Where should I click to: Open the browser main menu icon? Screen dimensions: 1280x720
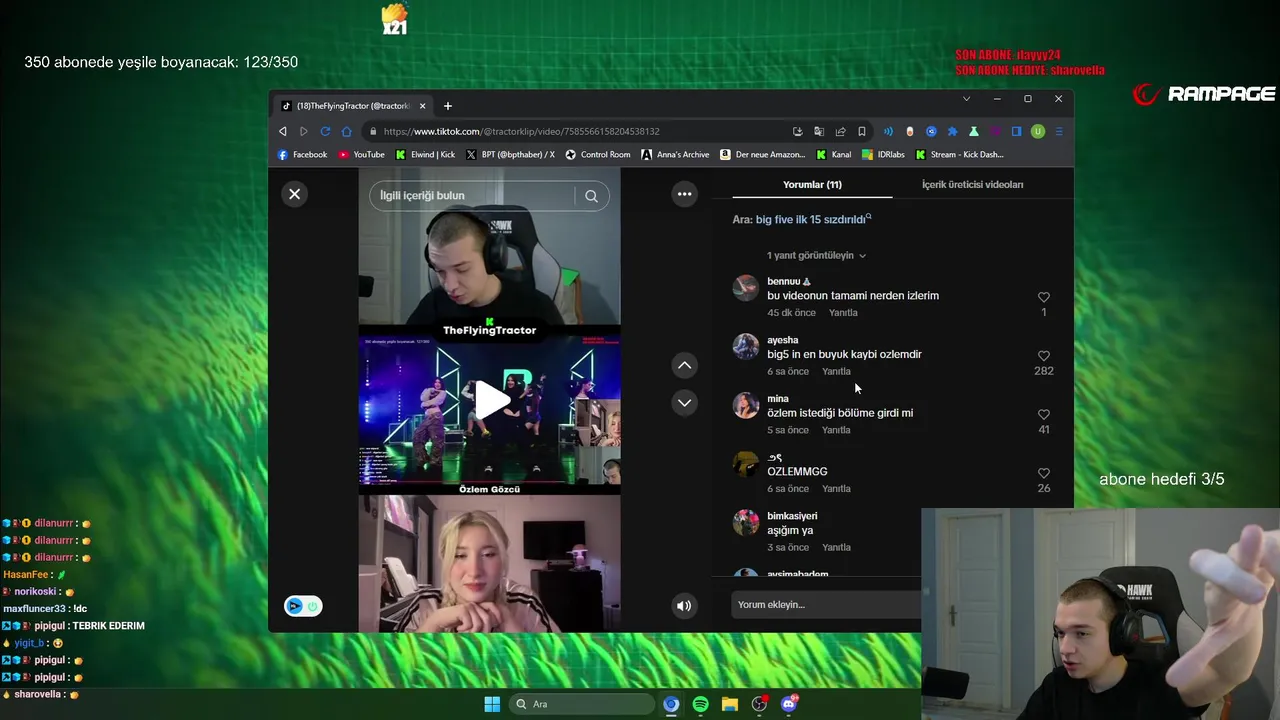(1059, 131)
